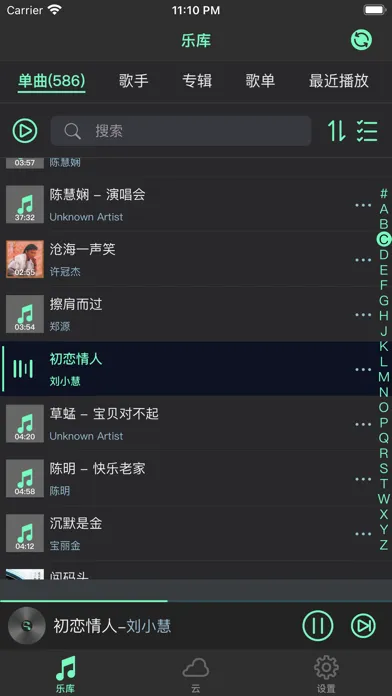Image resolution: width=392 pixels, height=696 pixels.
Task: Tap the sync refresh icon in header
Action: coord(361,40)
